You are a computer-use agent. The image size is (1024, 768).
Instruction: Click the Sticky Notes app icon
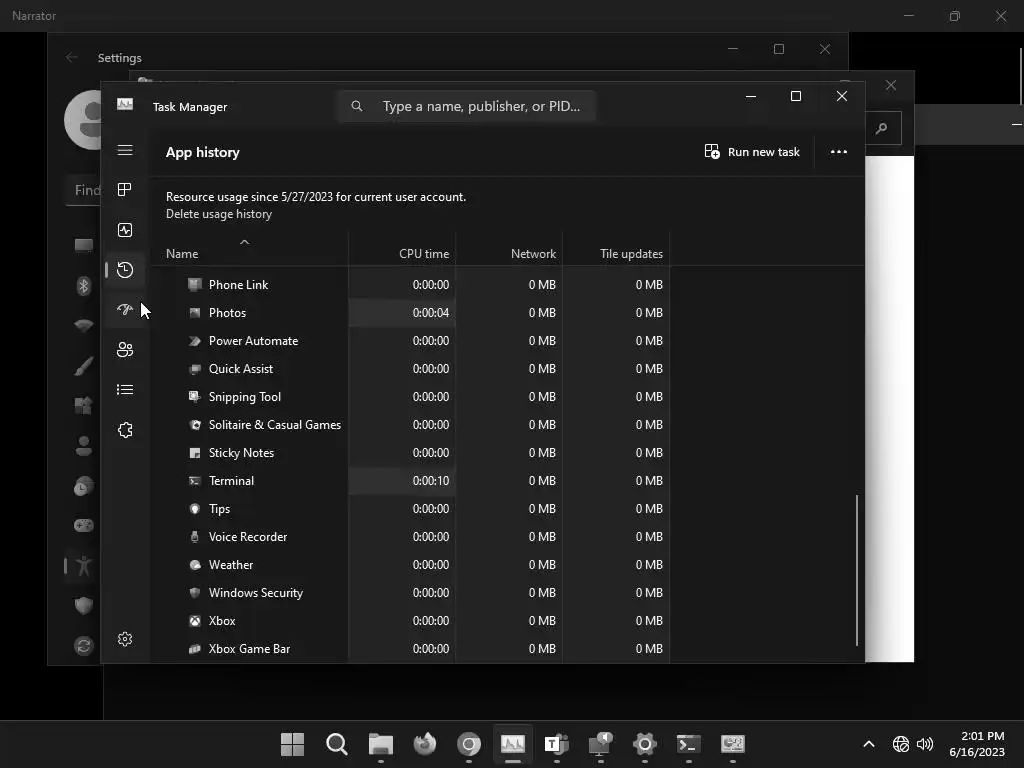(x=195, y=453)
